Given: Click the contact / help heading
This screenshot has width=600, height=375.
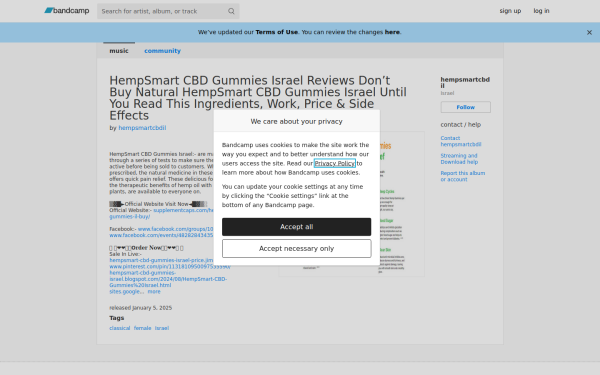Looking at the screenshot, I should tap(461, 125).
